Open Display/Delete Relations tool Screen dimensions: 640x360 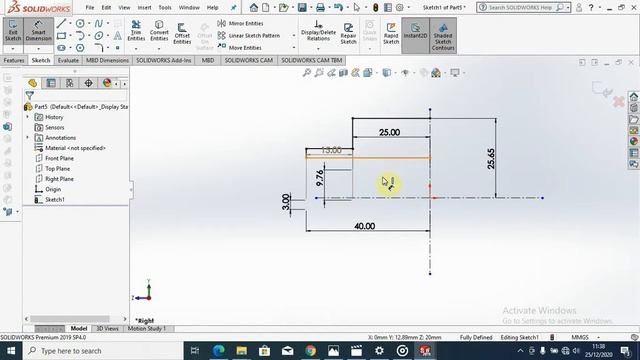(x=318, y=31)
